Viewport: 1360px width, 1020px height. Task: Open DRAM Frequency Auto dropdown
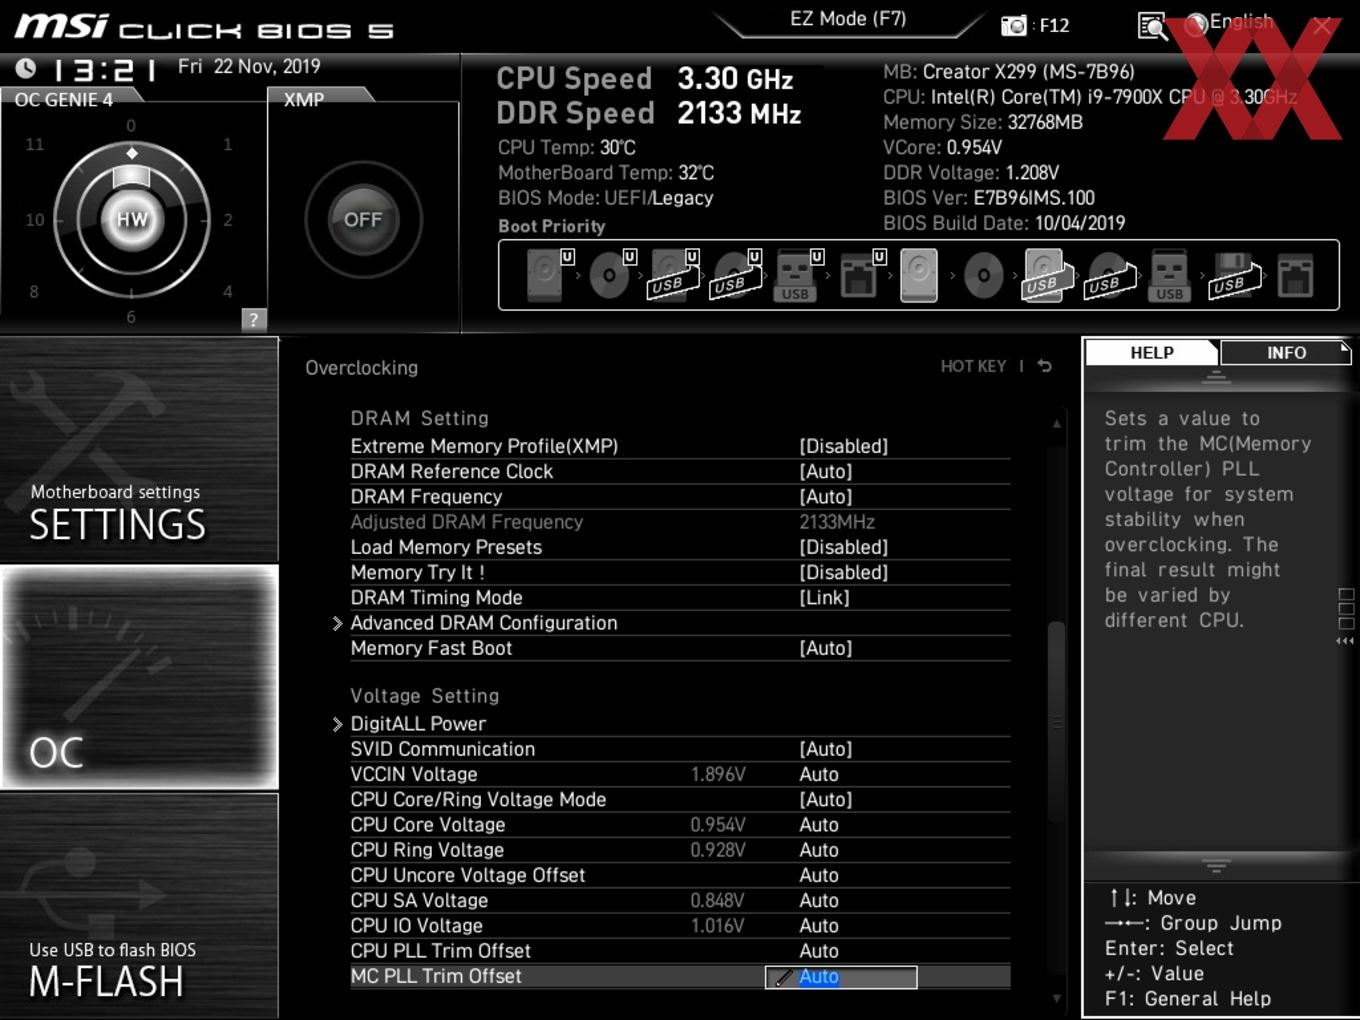click(825, 497)
